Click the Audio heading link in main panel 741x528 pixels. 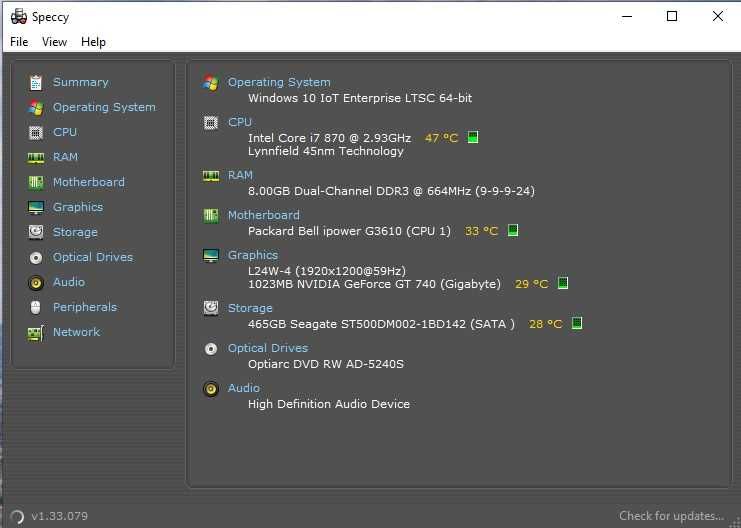point(244,388)
